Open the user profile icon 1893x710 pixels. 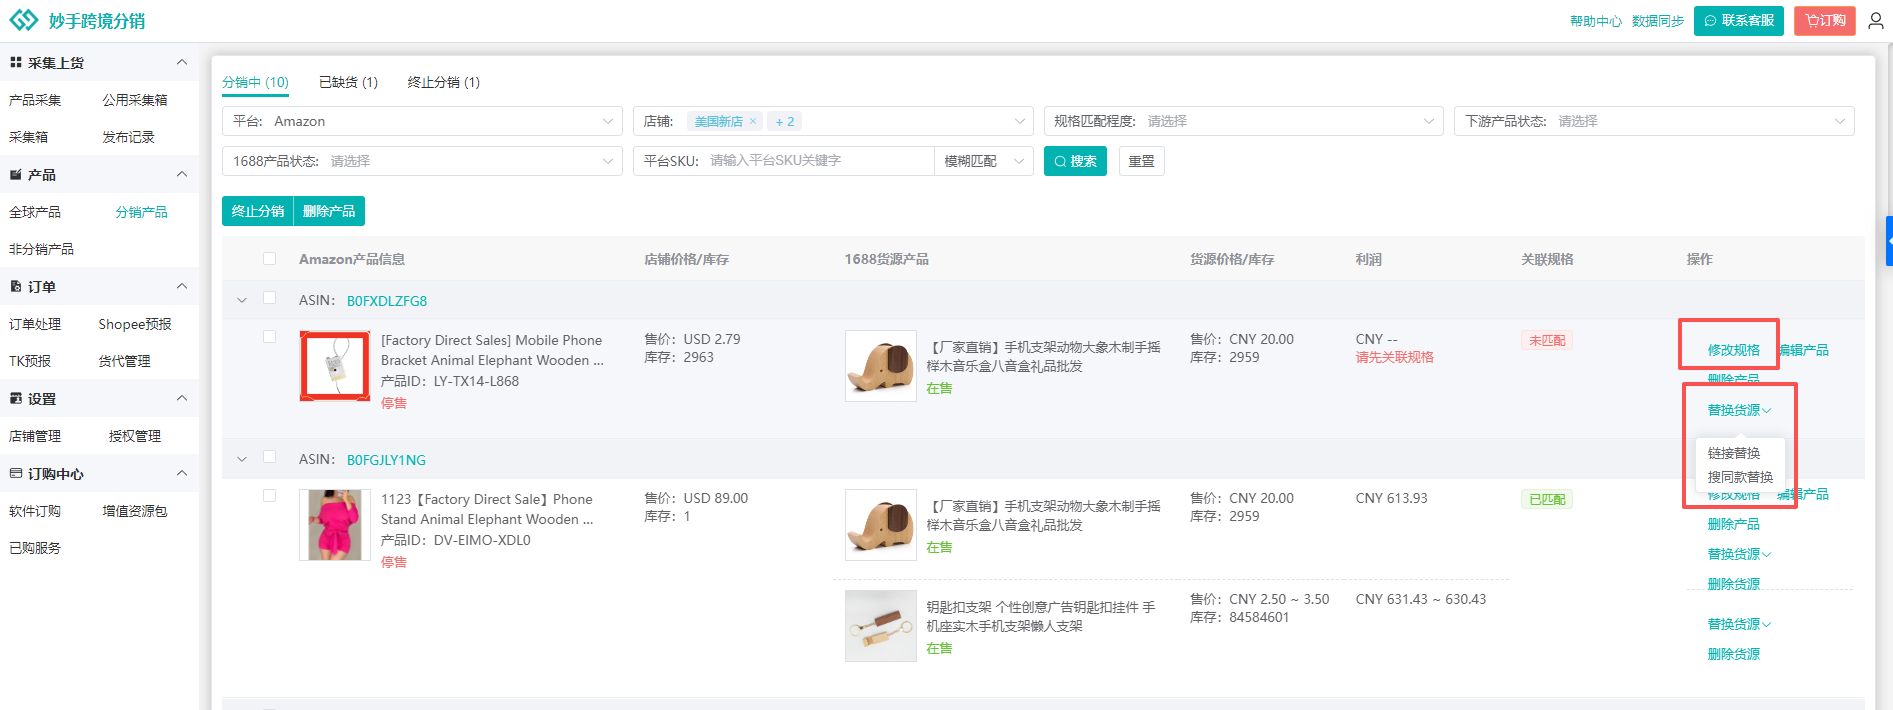(1875, 21)
